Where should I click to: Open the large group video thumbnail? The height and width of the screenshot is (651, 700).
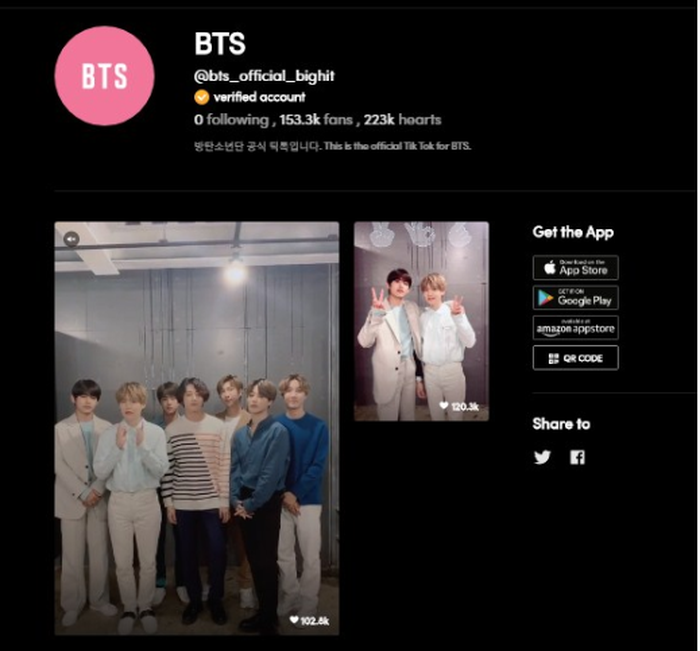point(197,428)
